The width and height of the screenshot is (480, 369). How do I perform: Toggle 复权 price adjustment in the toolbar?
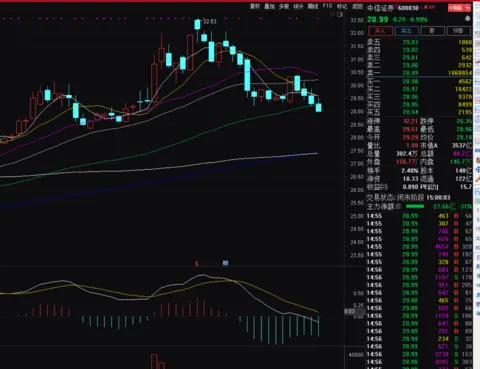click(x=255, y=6)
